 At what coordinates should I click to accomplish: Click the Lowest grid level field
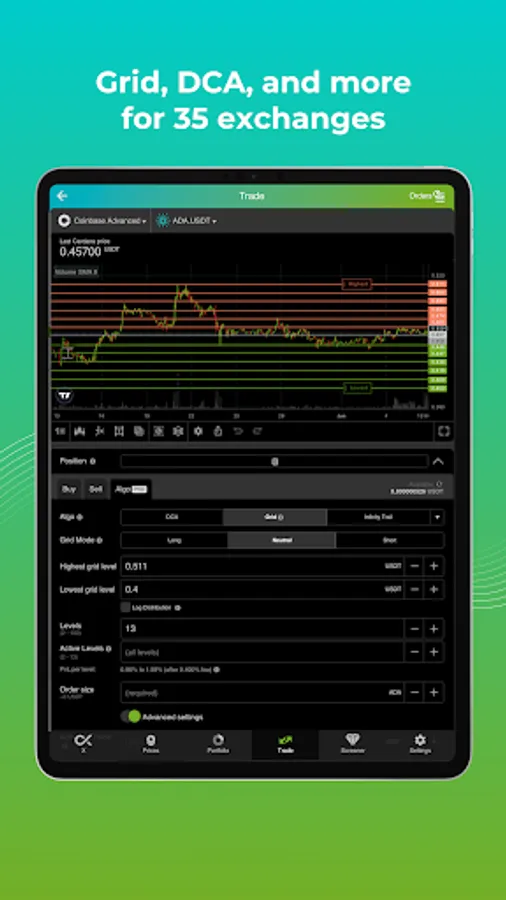coord(262,589)
